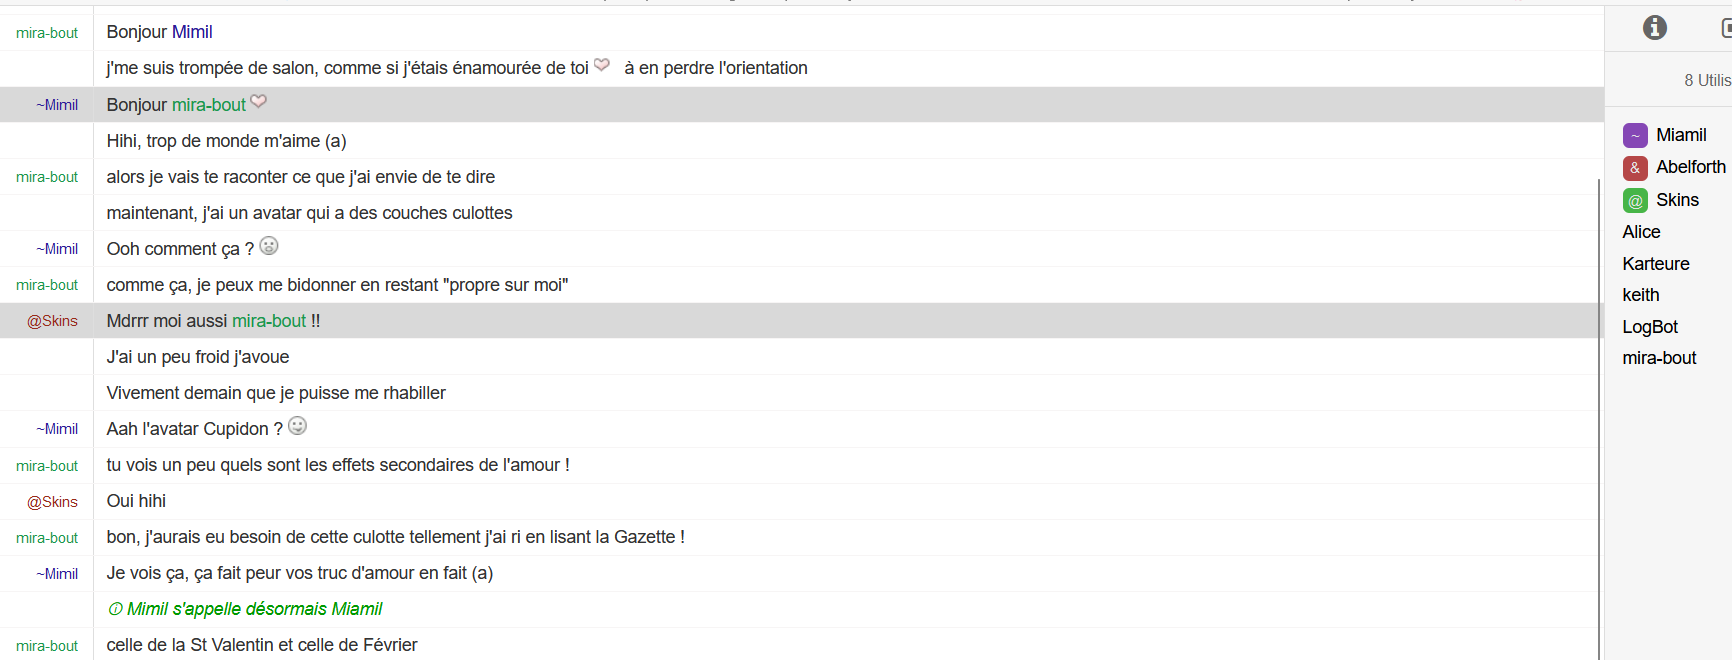Click the smiley after "Aah l'avatar Cupidon ?"
This screenshot has height=660, width=1732.
point(298,426)
